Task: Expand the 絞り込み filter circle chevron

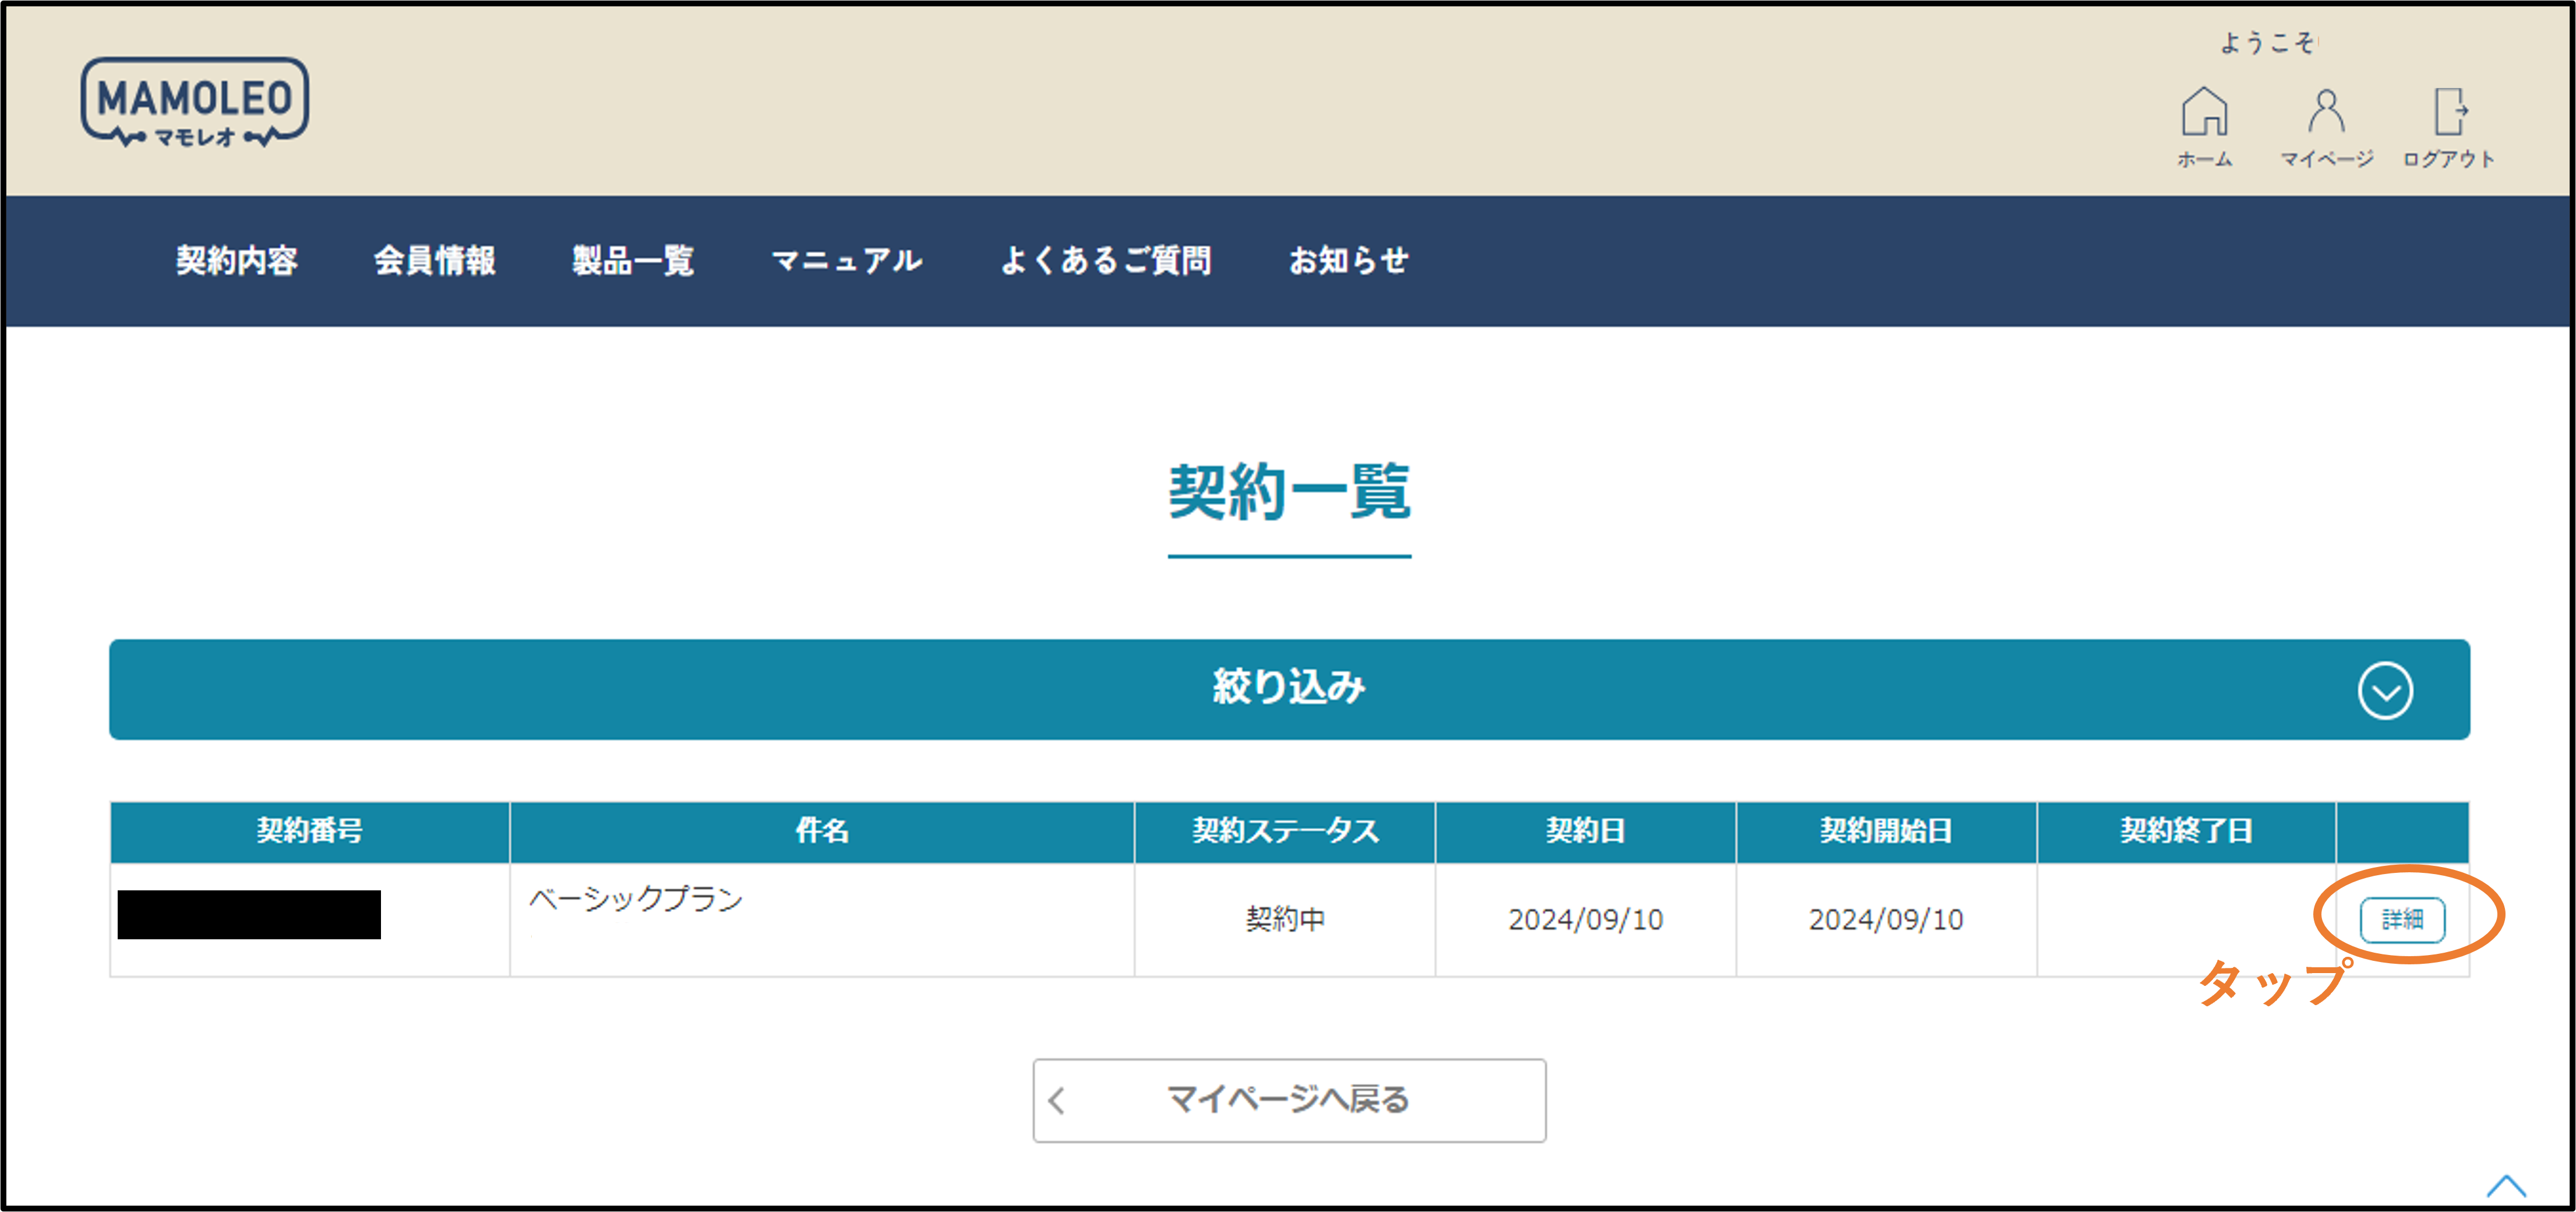Action: 2385,690
